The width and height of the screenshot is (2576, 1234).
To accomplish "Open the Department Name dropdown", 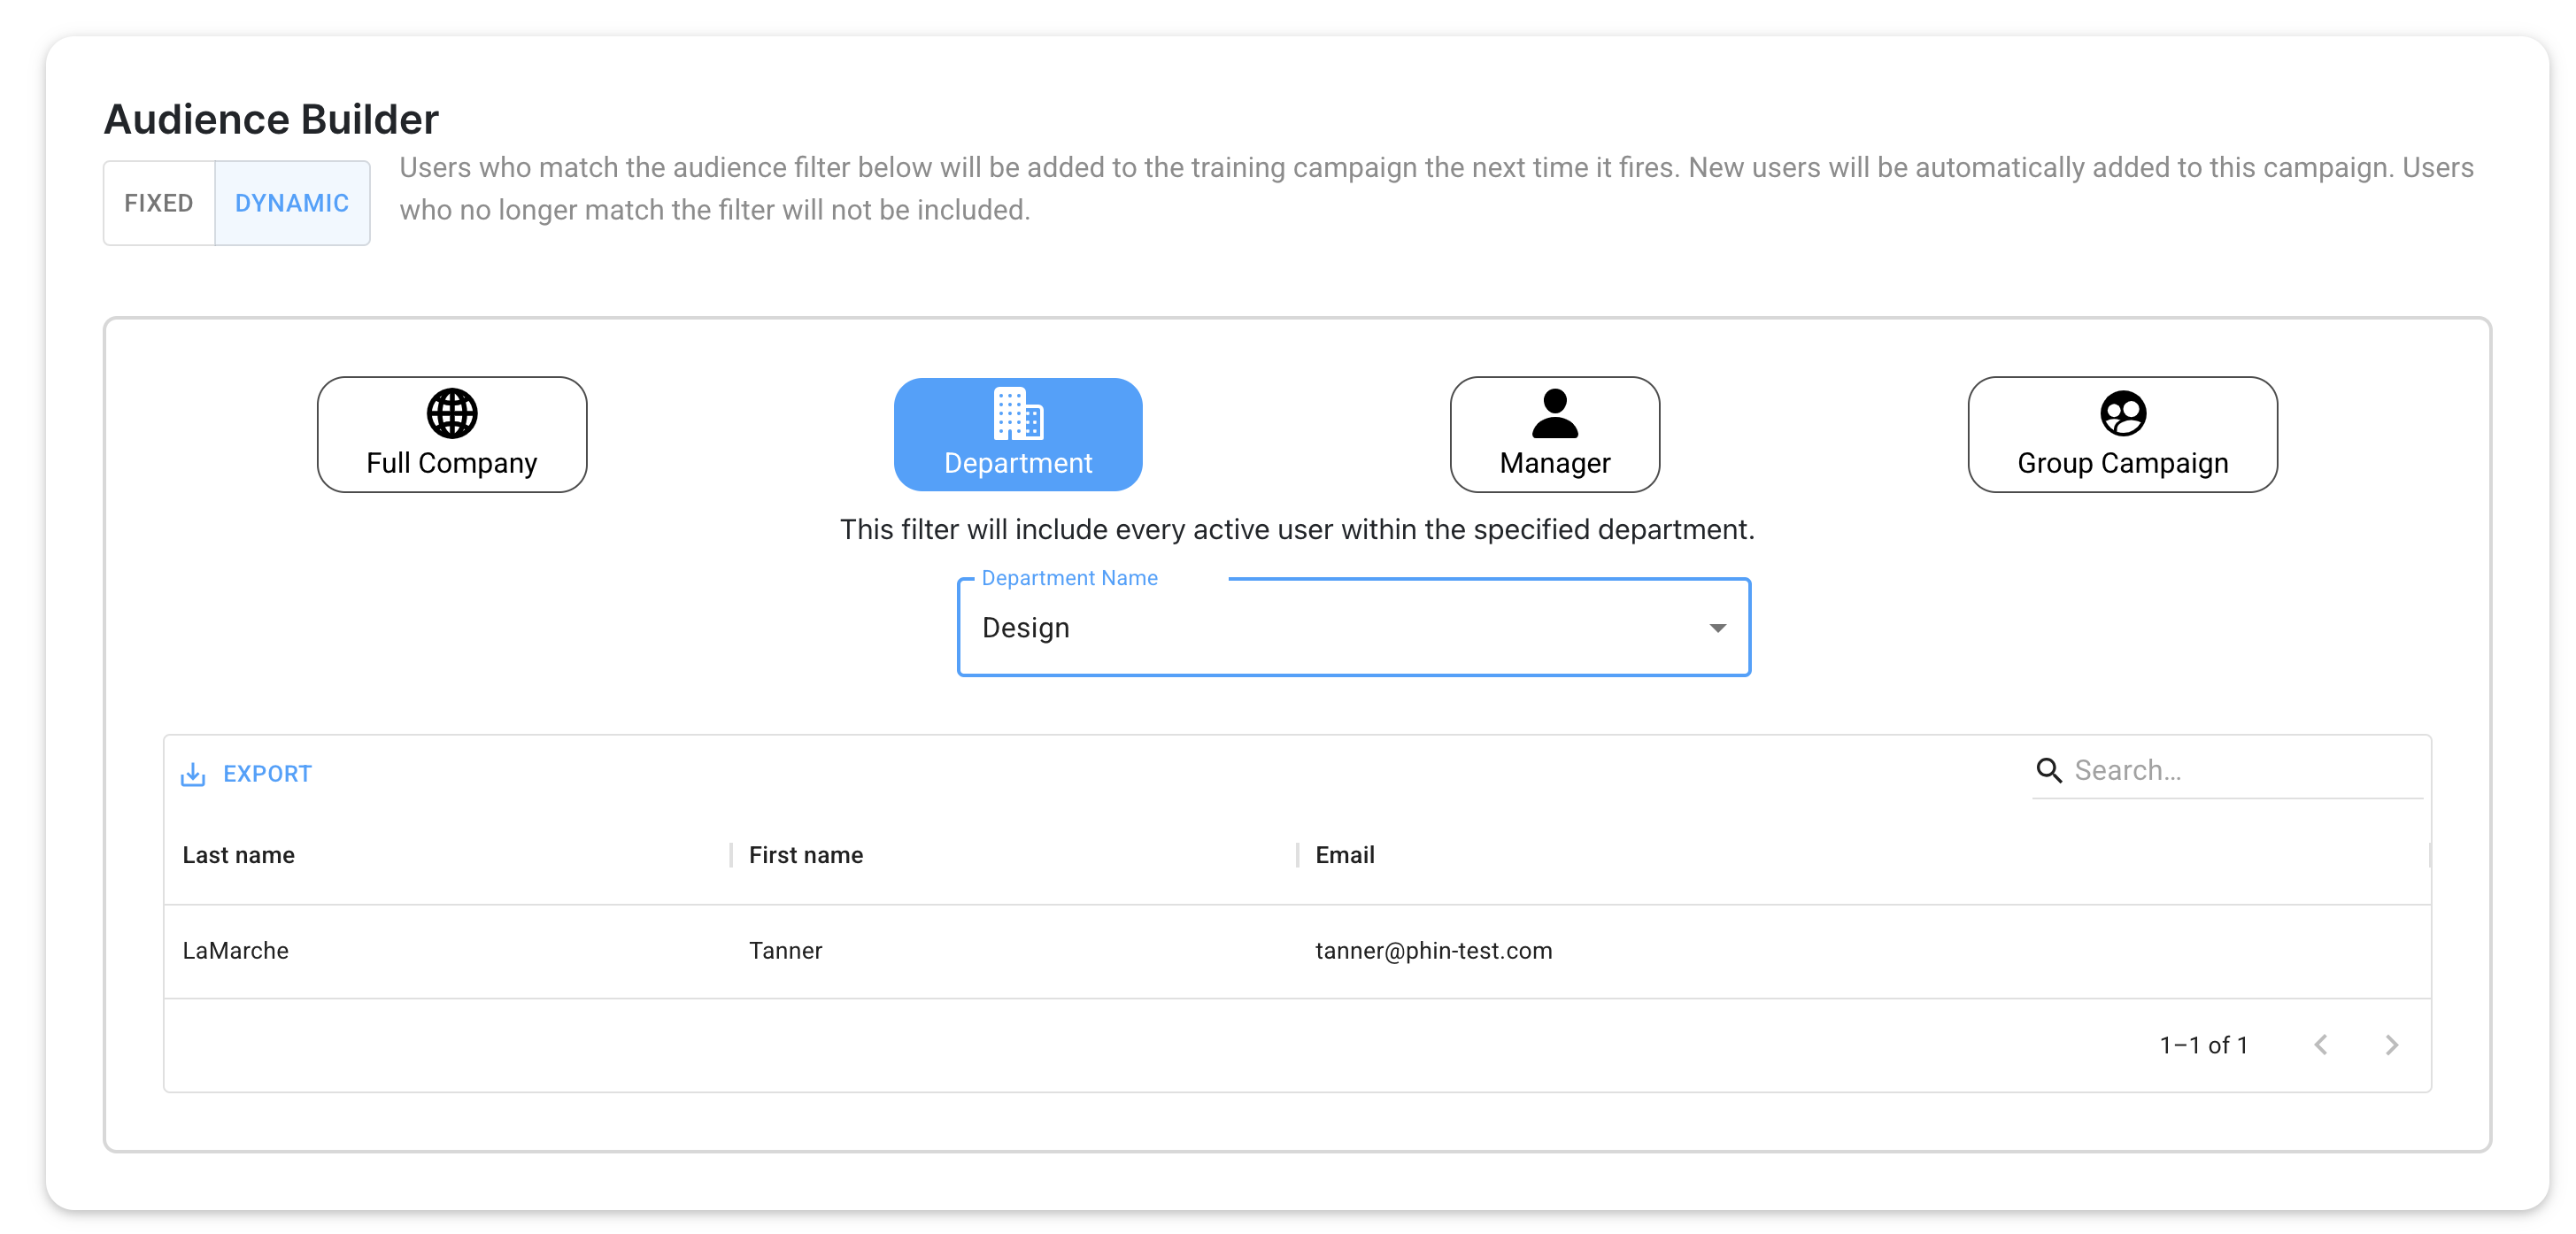I will point(1354,627).
